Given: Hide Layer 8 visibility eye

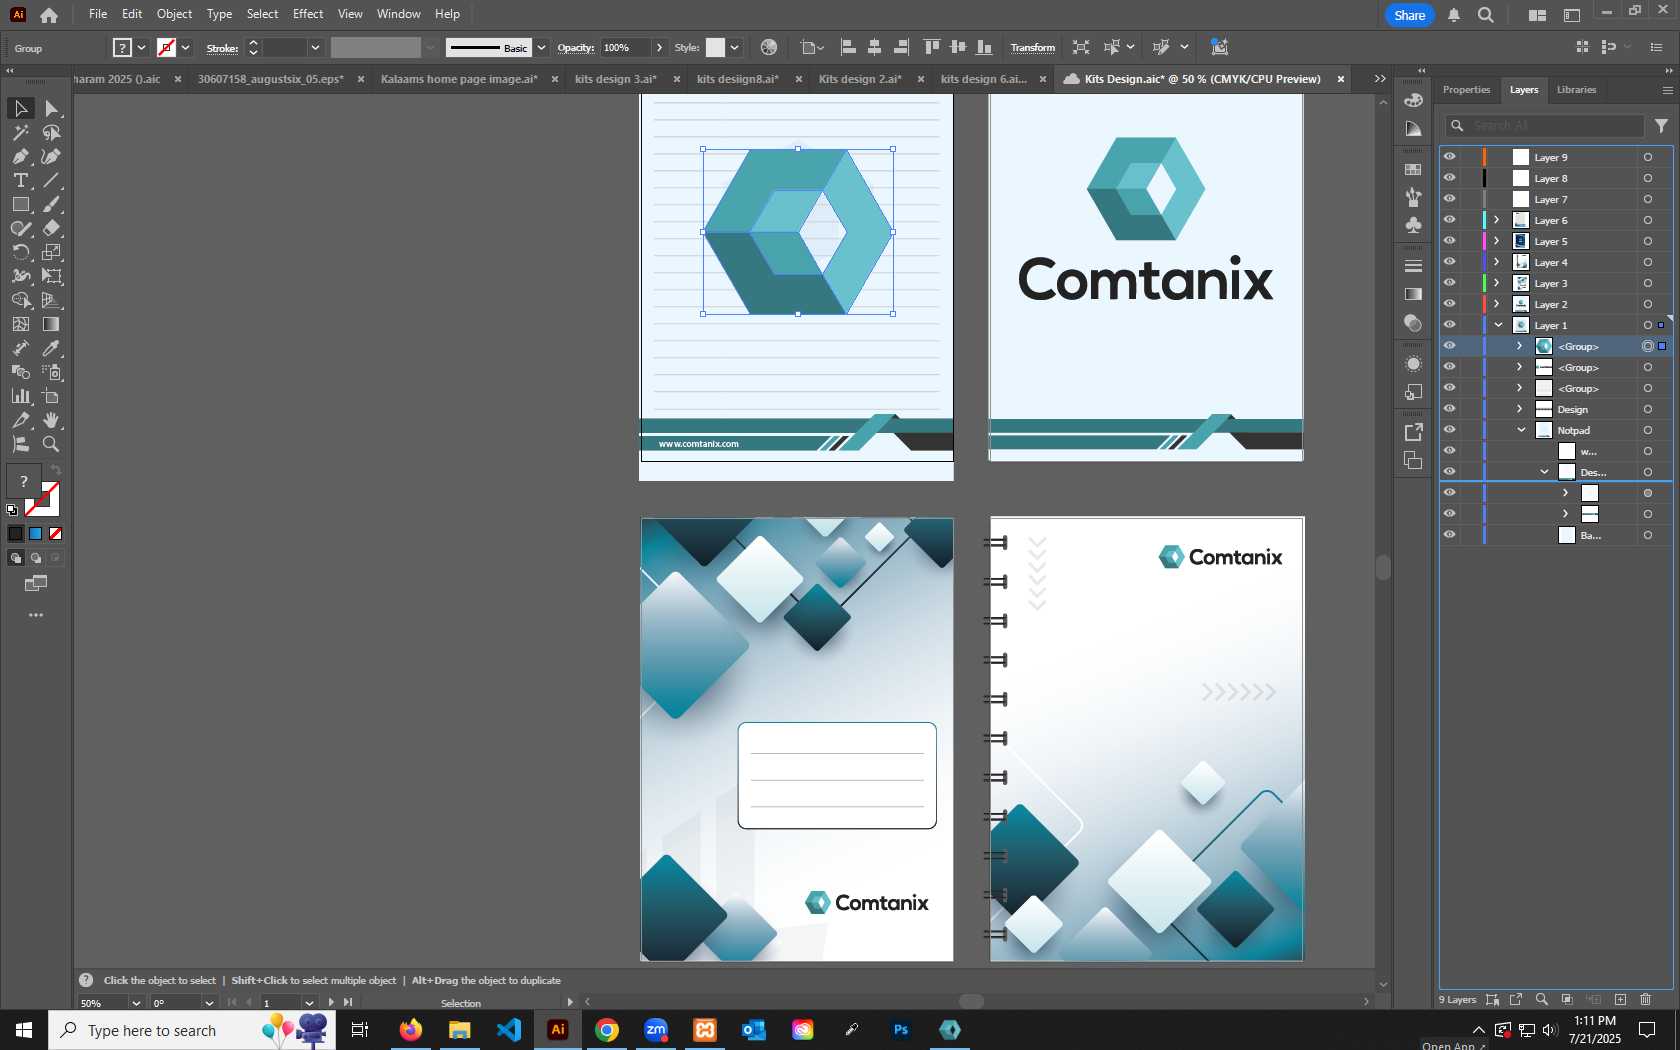Looking at the screenshot, I should click(1449, 178).
